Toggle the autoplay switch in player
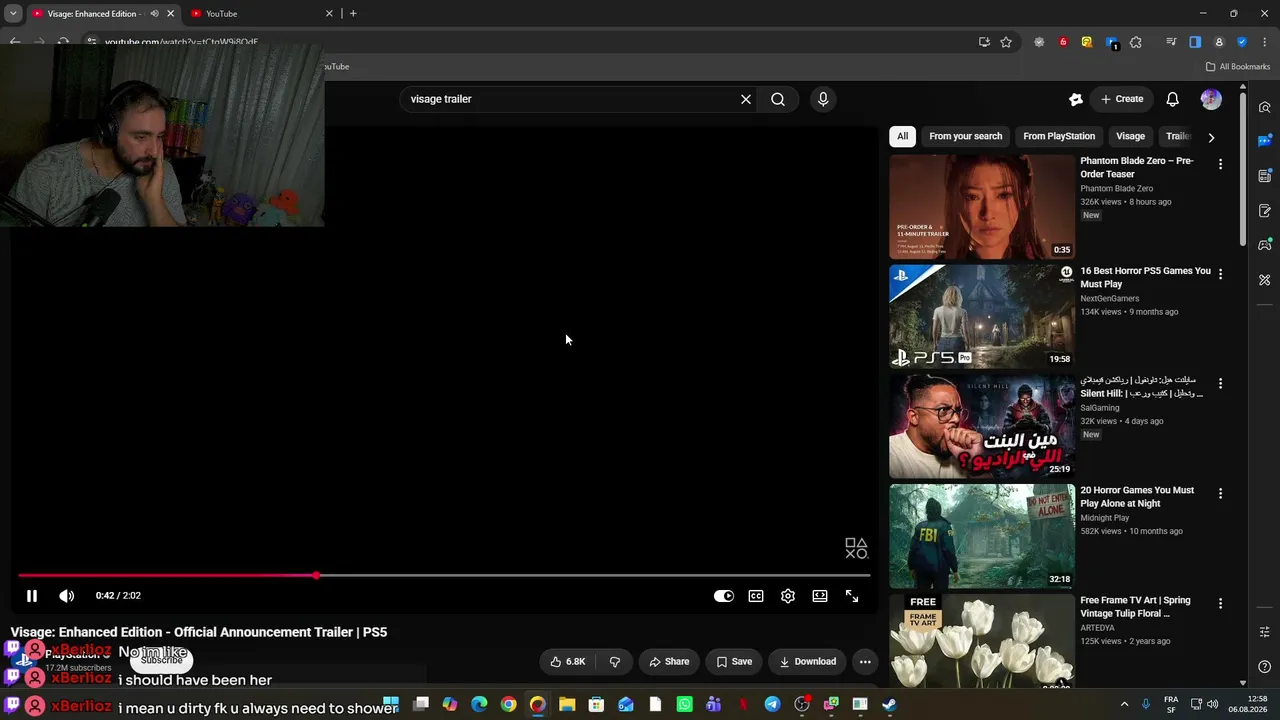The height and width of the screenshot is (720, 1280). pos(724,596)
